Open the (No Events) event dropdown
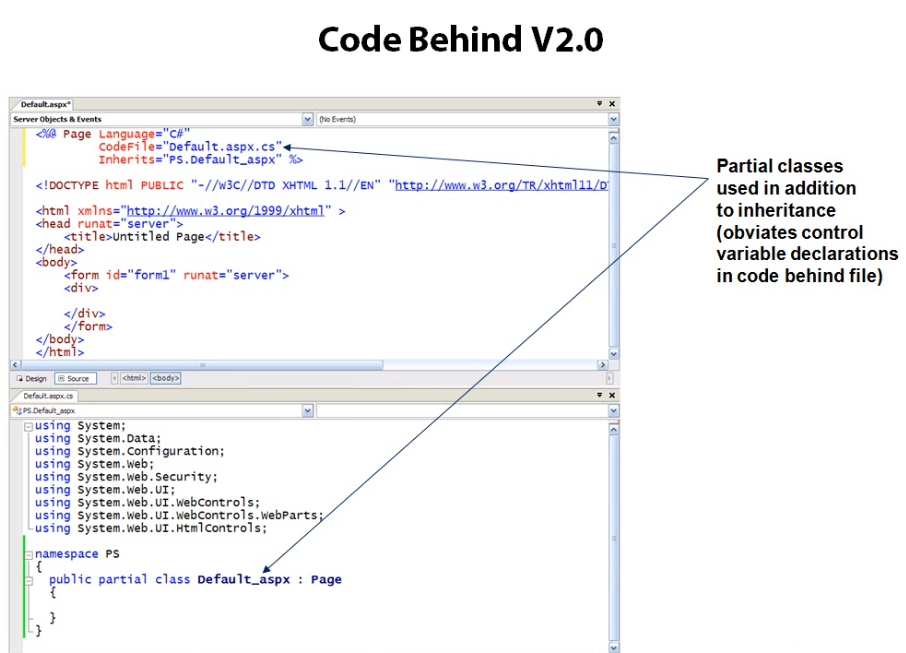906x653 pixels. click(611, 119)
